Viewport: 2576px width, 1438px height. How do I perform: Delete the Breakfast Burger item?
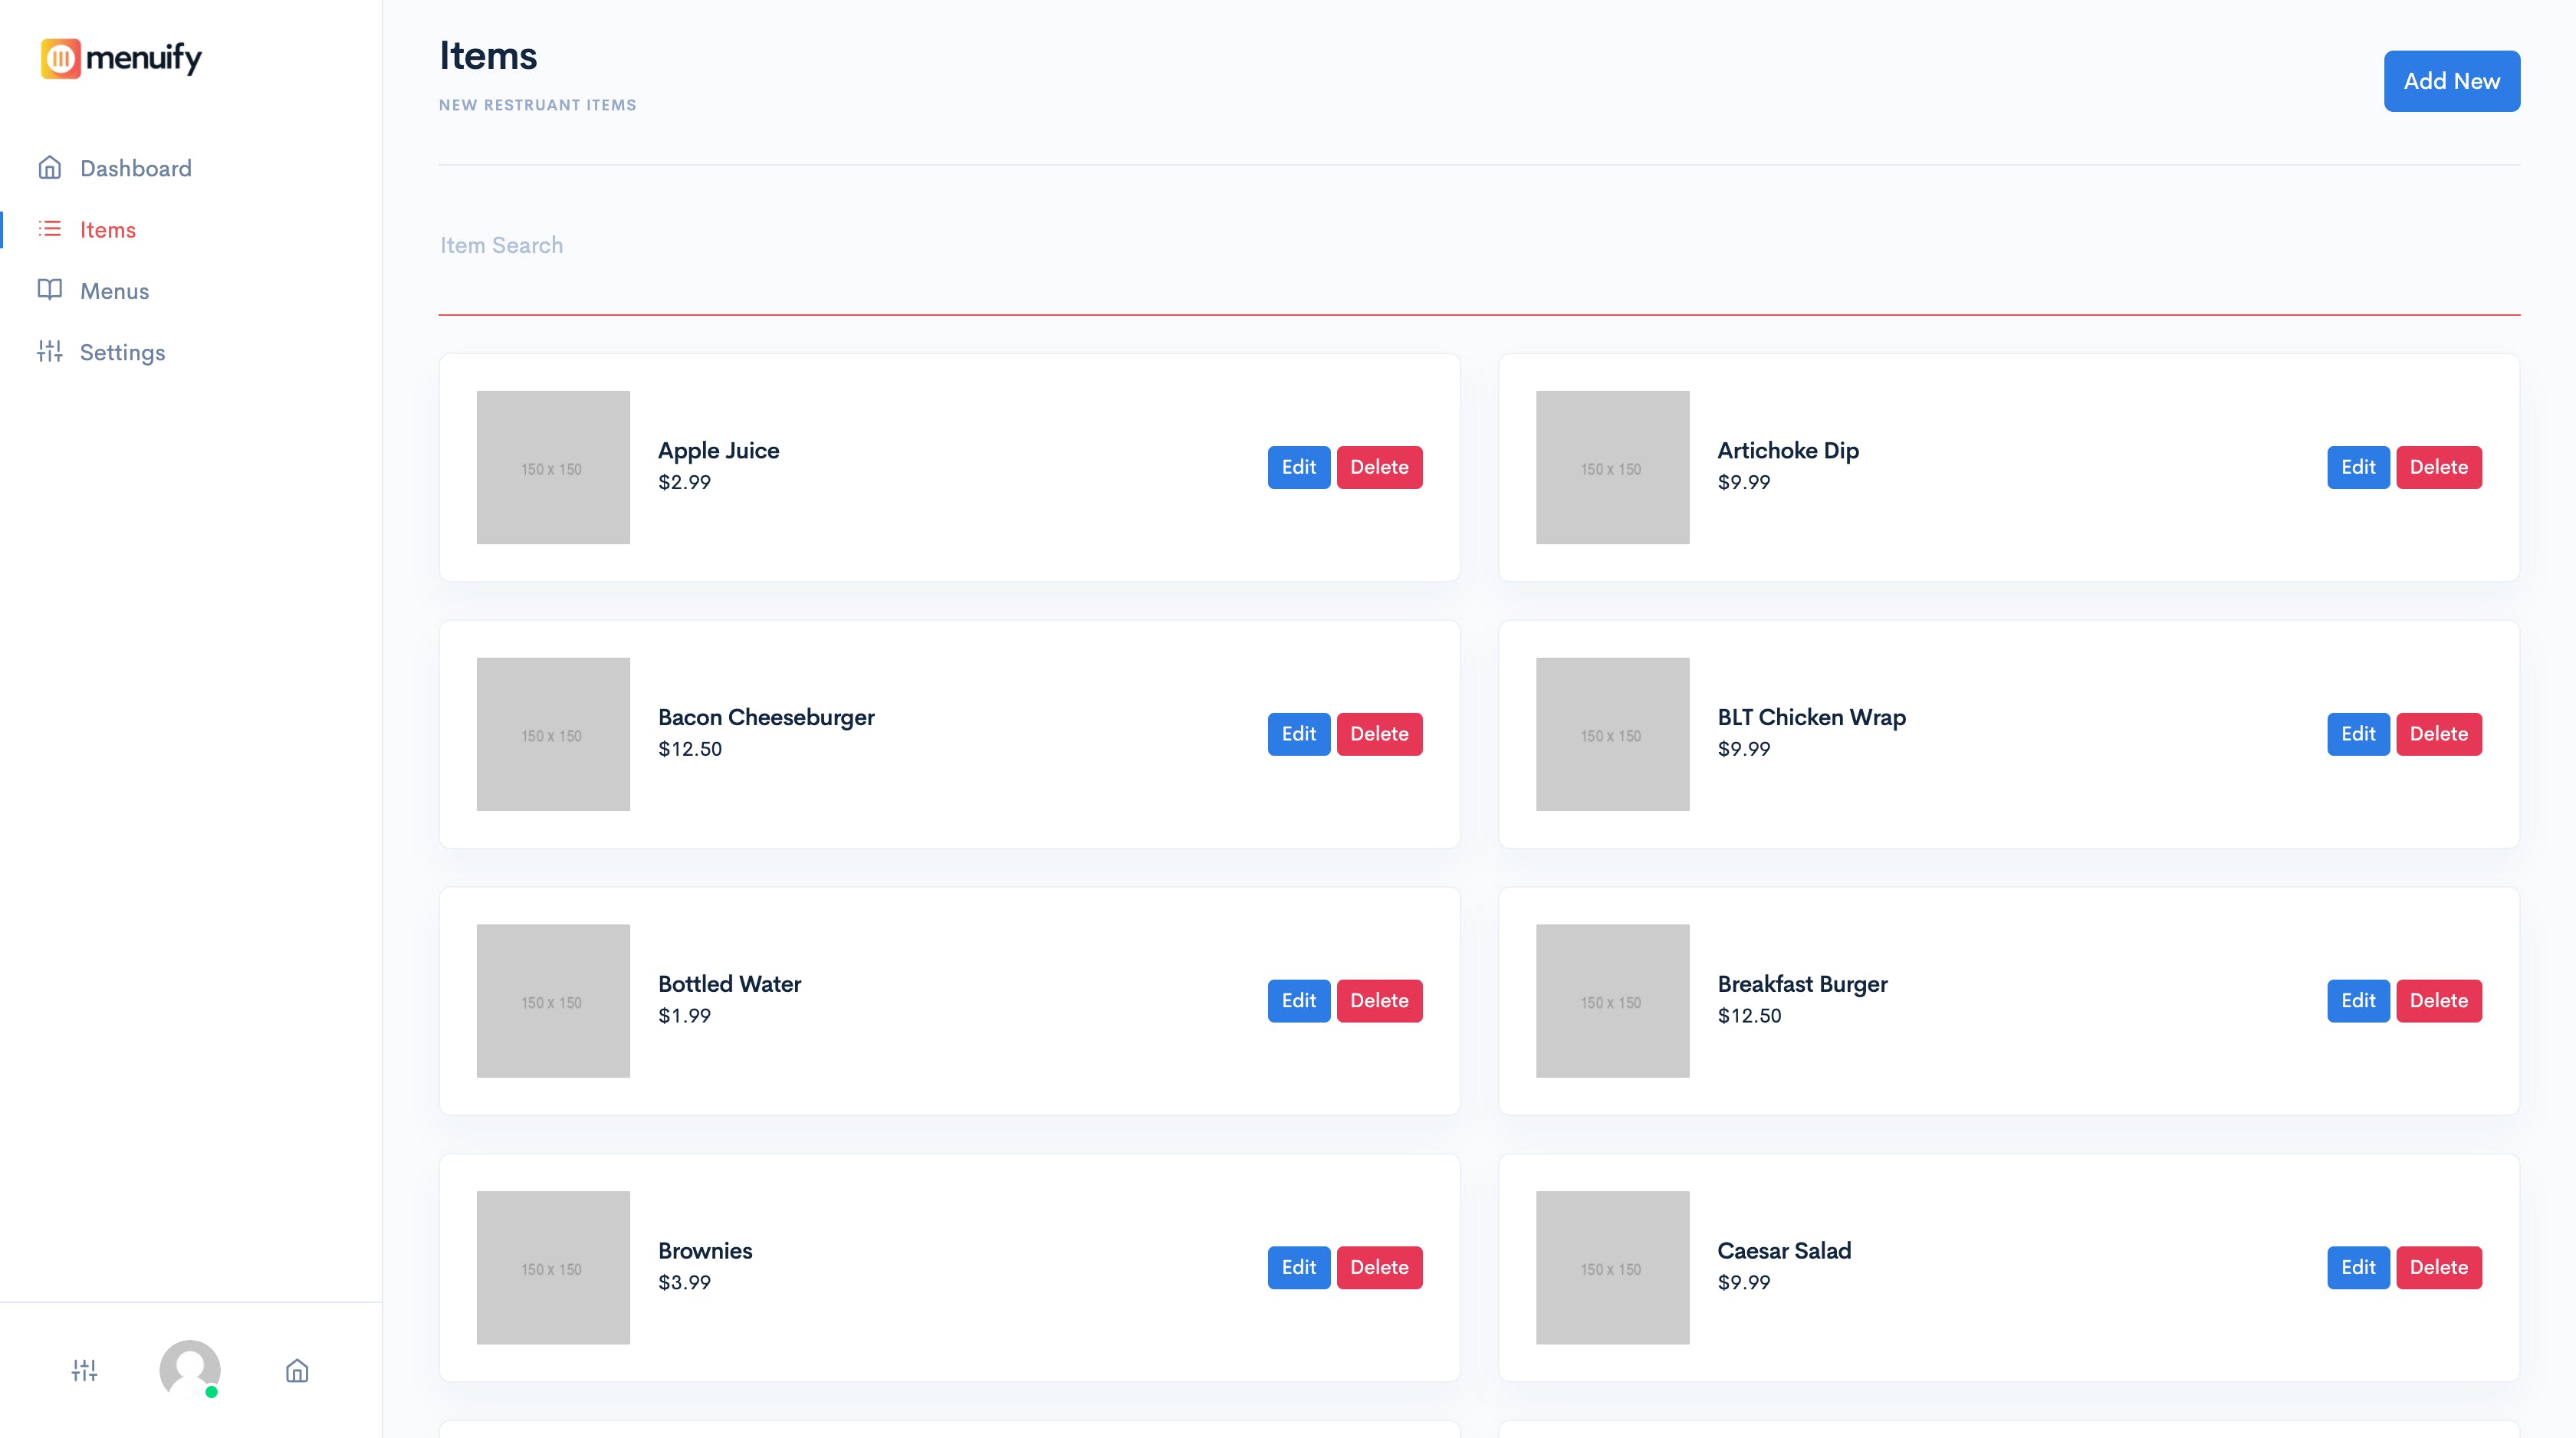[2438, 1001]
